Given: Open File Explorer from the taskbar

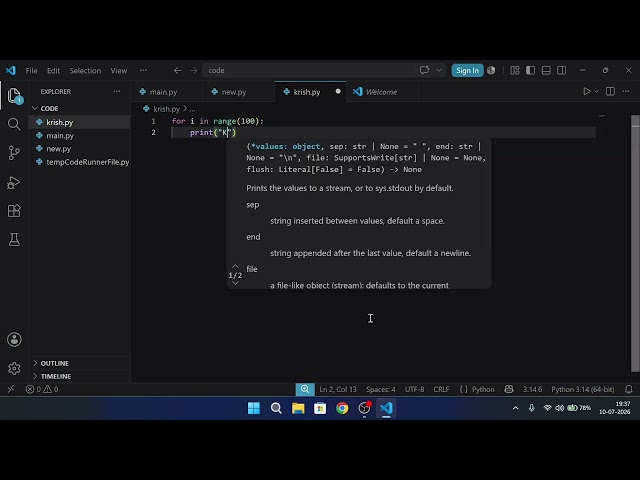Looking at the screenshot, I should pyautogui.click(x=298, y=408).
